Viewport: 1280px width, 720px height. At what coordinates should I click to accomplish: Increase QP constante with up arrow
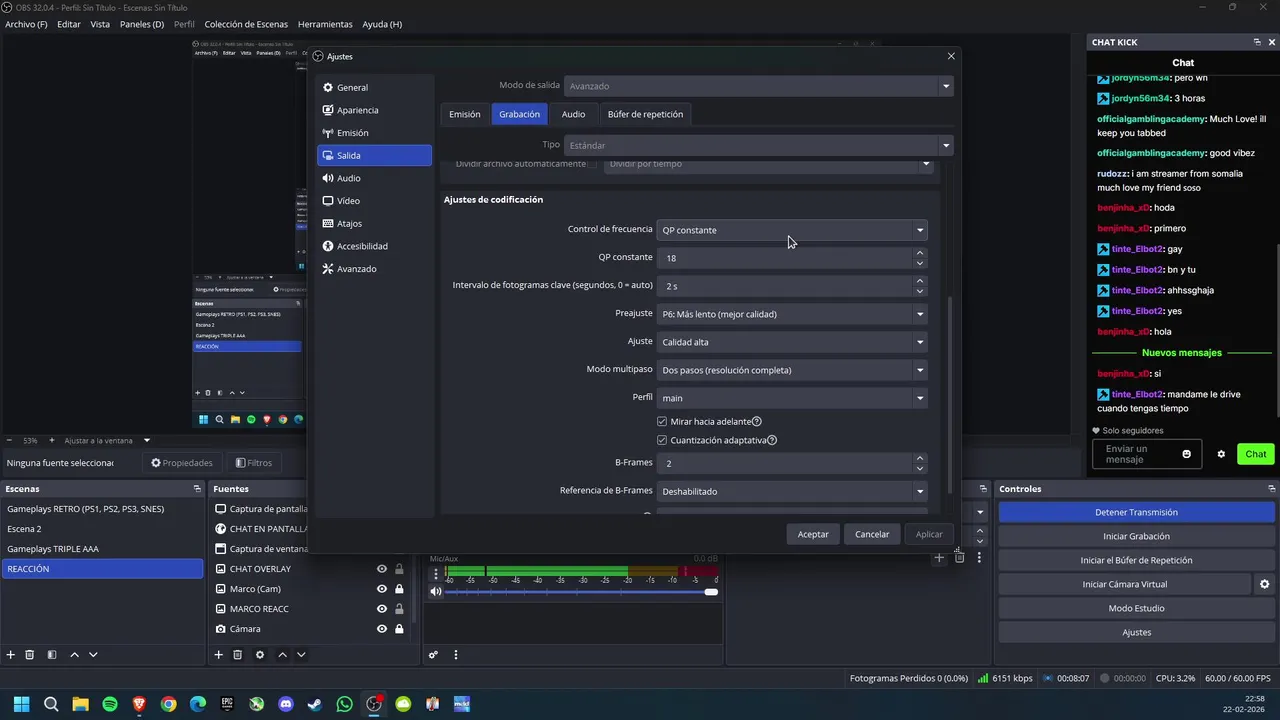(x=919, y=253)
